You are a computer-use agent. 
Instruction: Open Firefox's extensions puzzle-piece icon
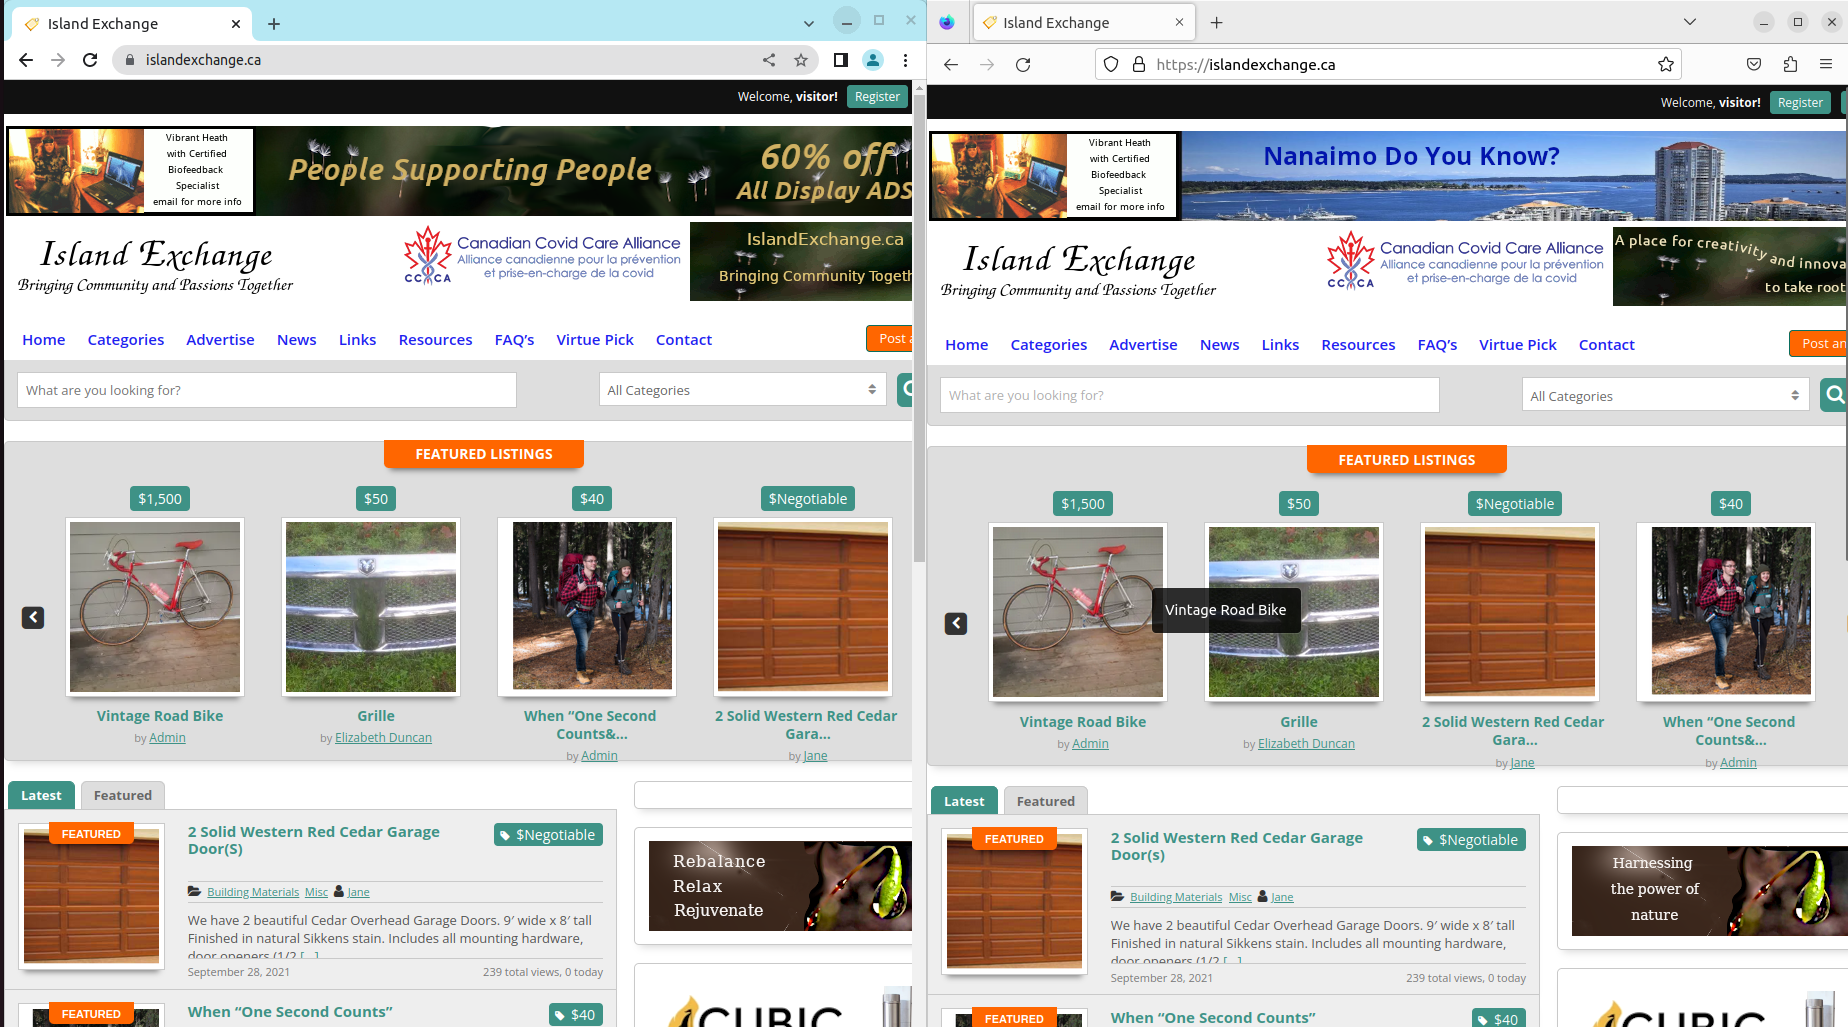[1790, 63]
